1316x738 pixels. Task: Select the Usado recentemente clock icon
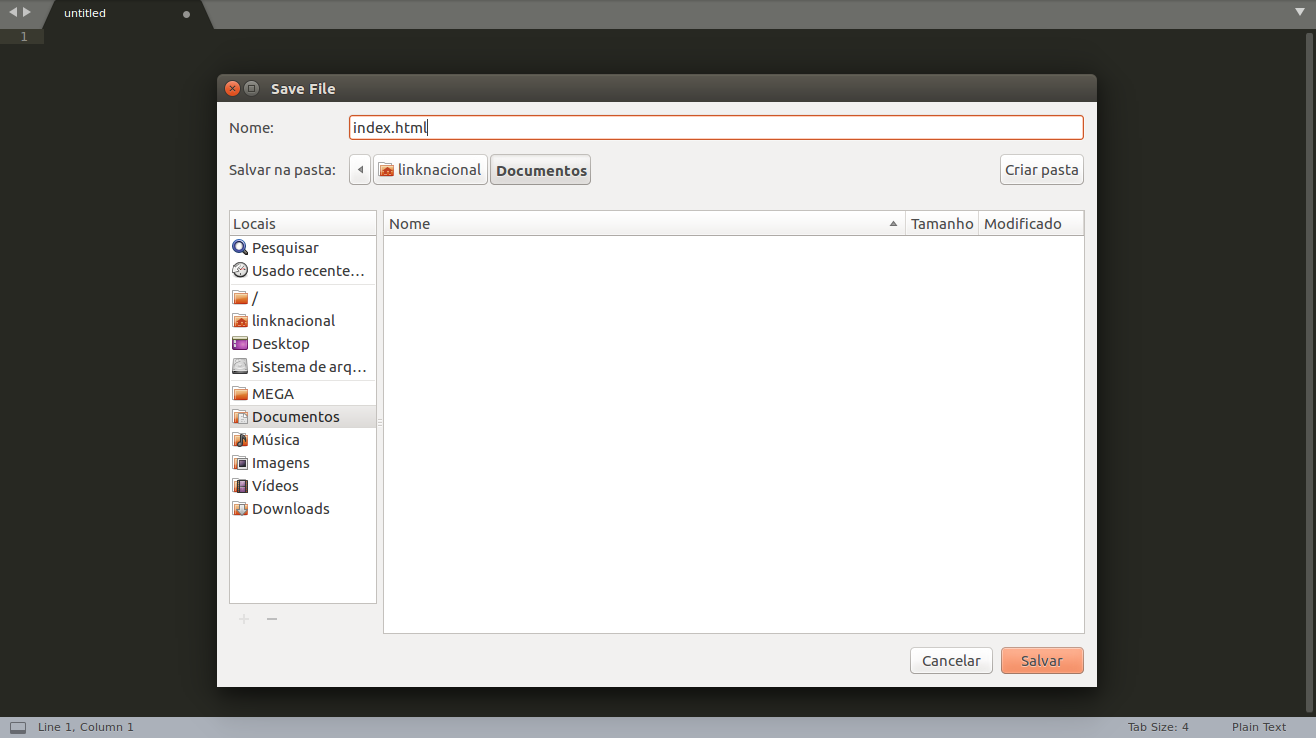click(240, 270)
